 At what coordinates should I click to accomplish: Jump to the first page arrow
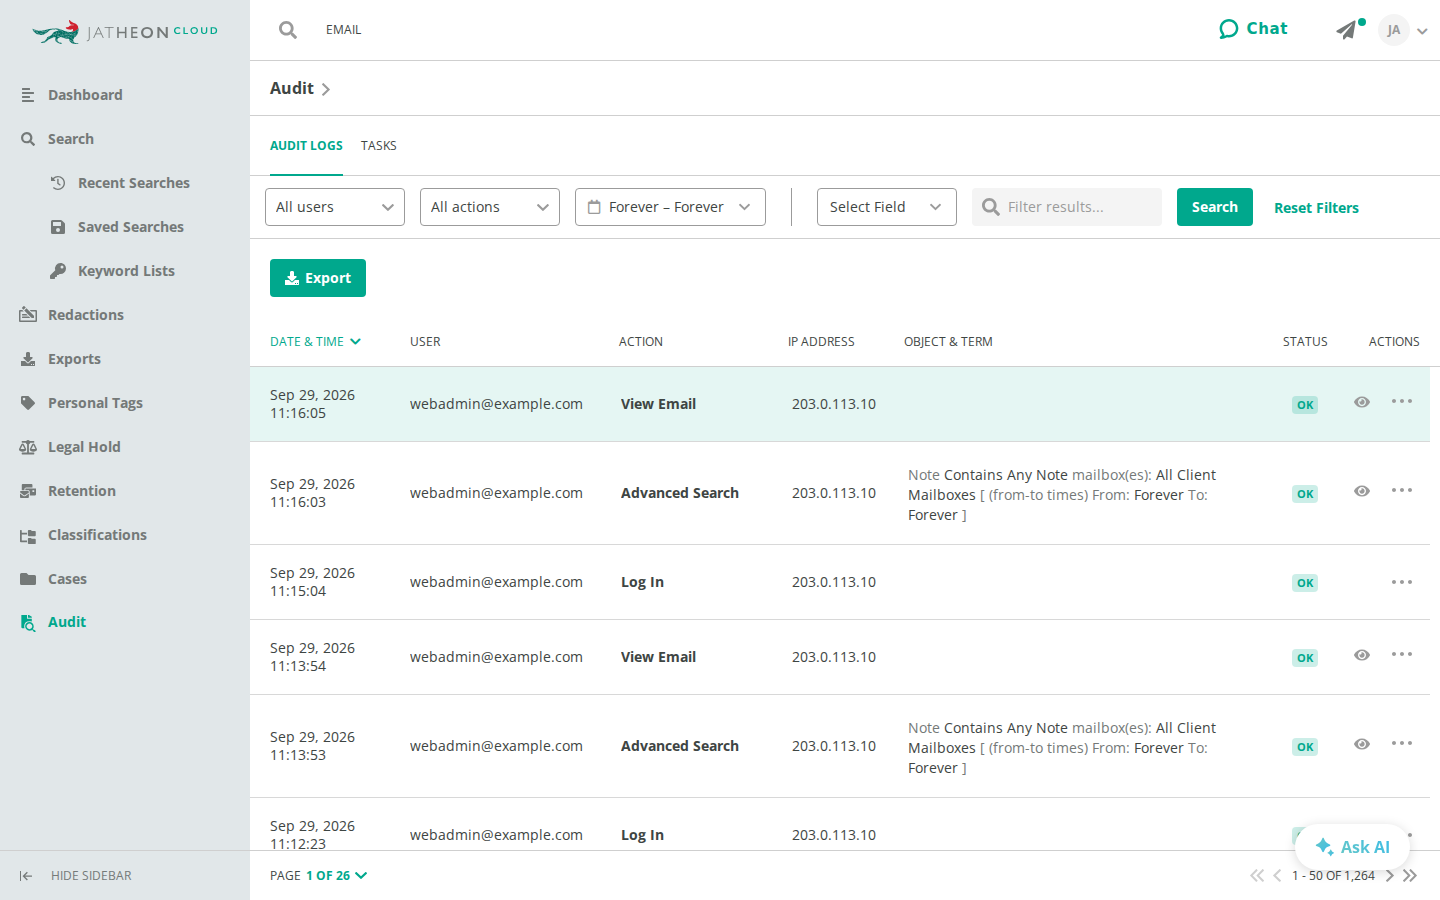pyautogui.click(x=1257, y=876)
